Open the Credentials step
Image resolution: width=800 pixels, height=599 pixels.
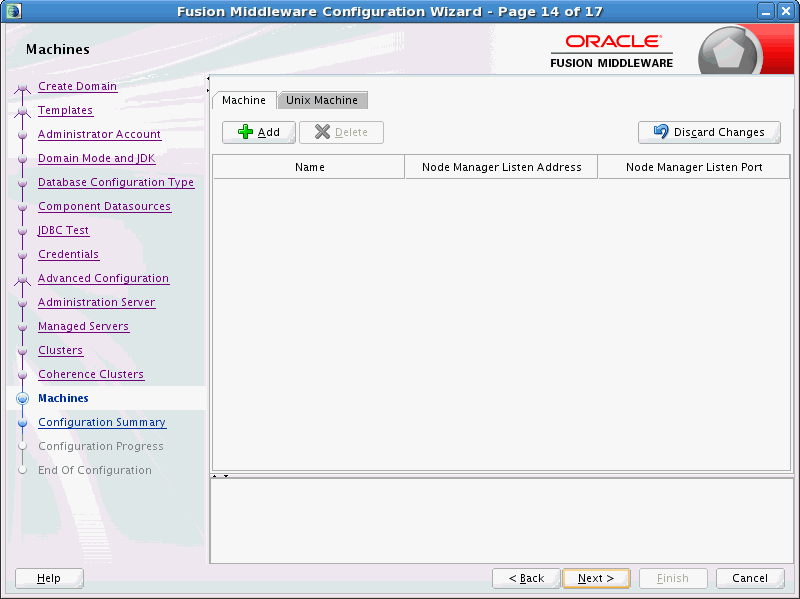point(68,254)
